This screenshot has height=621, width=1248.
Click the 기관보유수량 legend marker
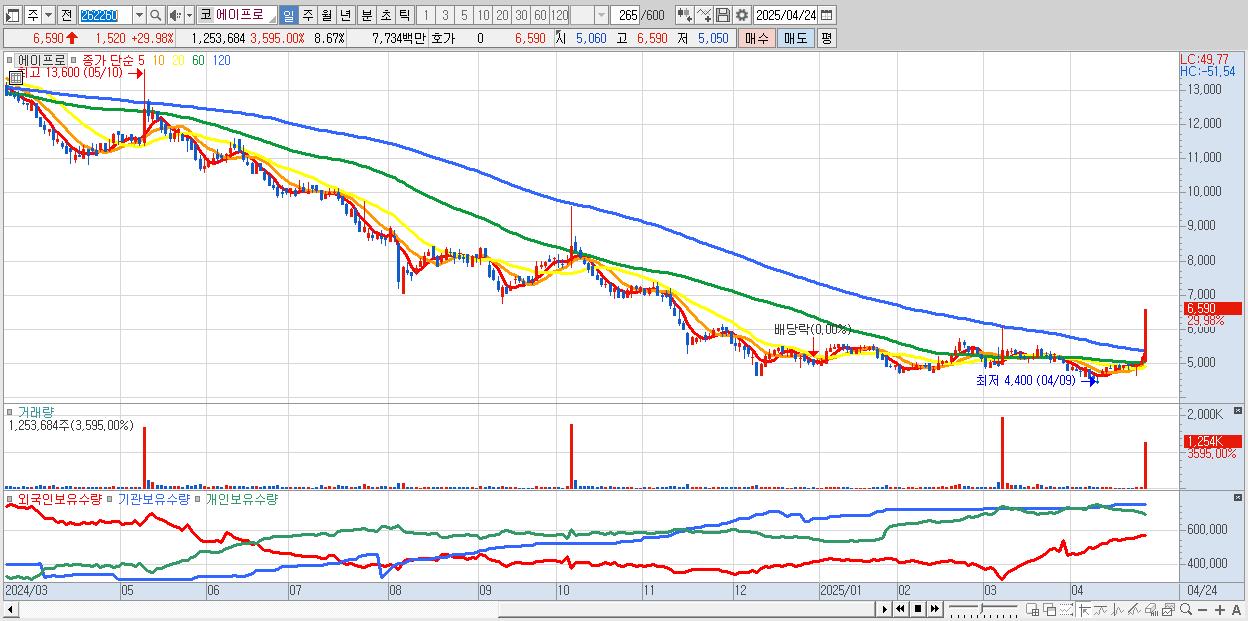pyautogui.click(x=112, y=498)
